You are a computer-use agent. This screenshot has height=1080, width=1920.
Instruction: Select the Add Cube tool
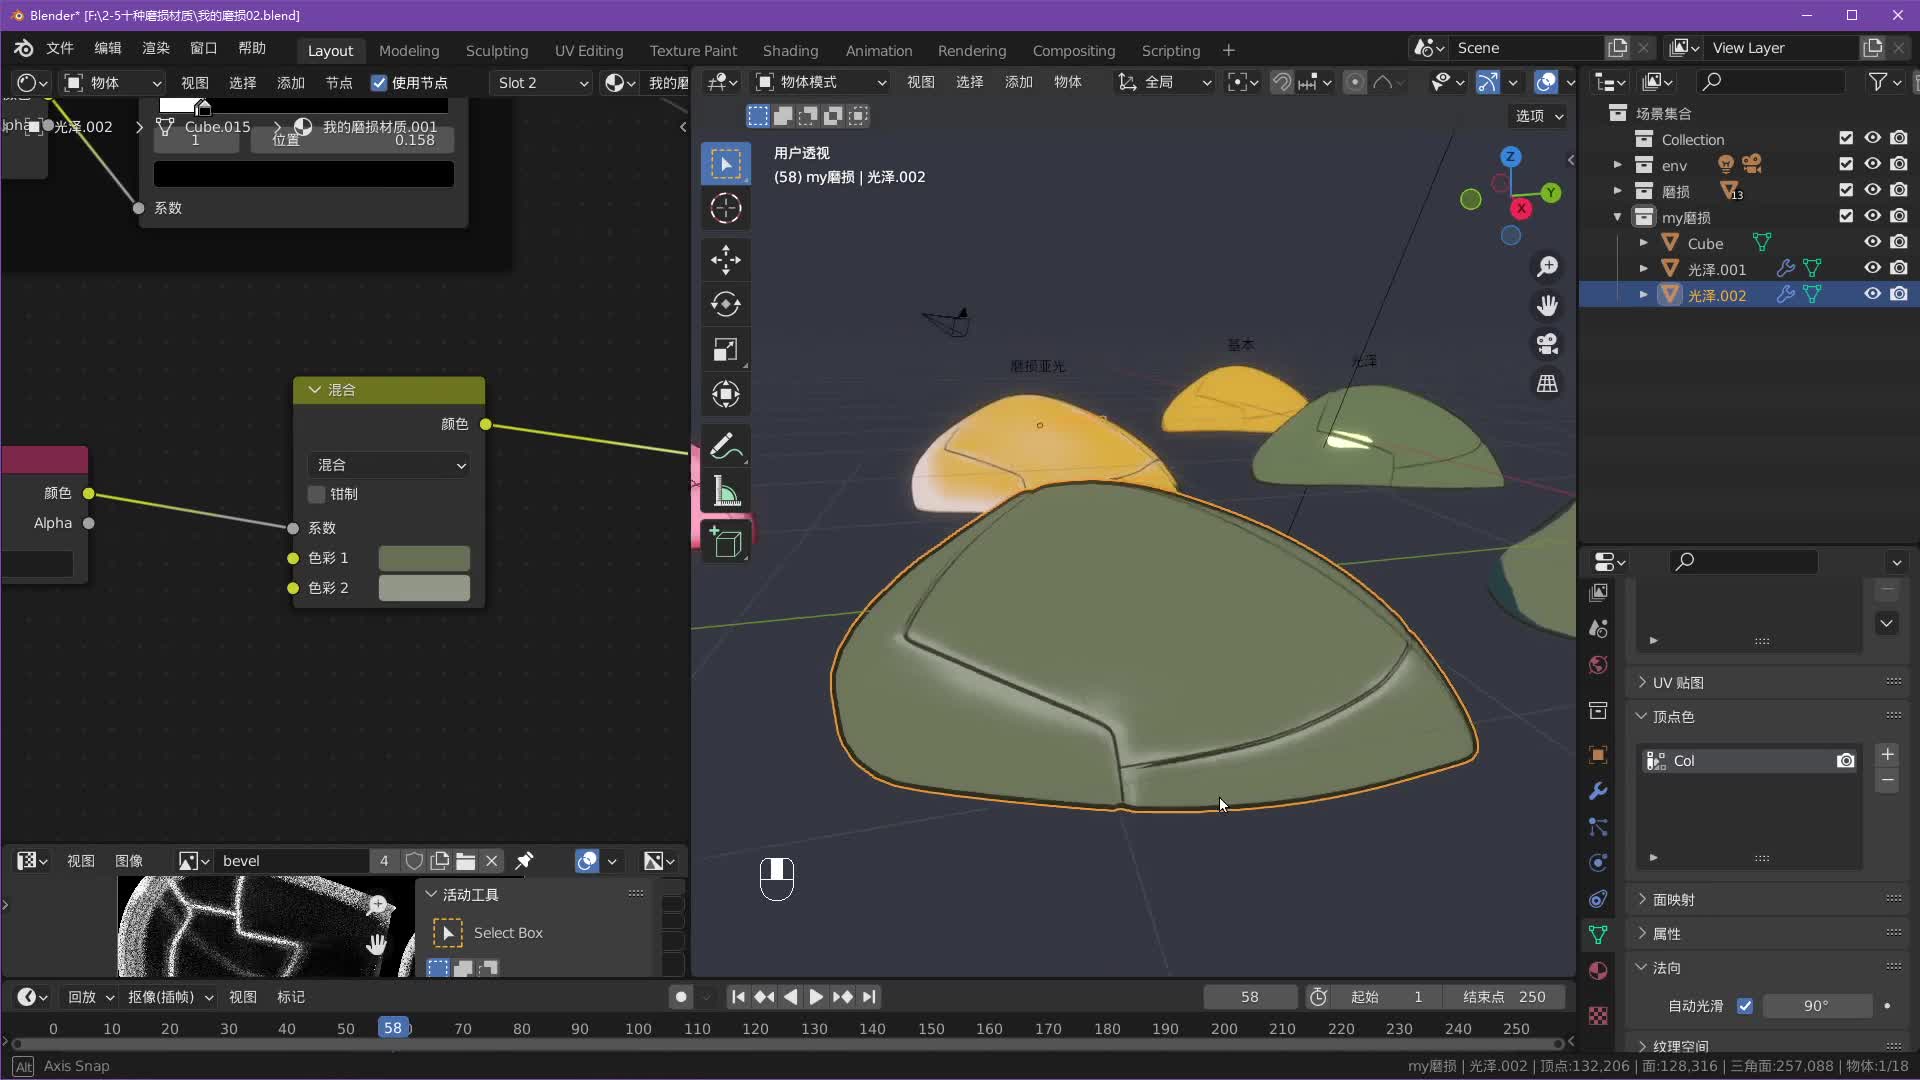[726, 542]
